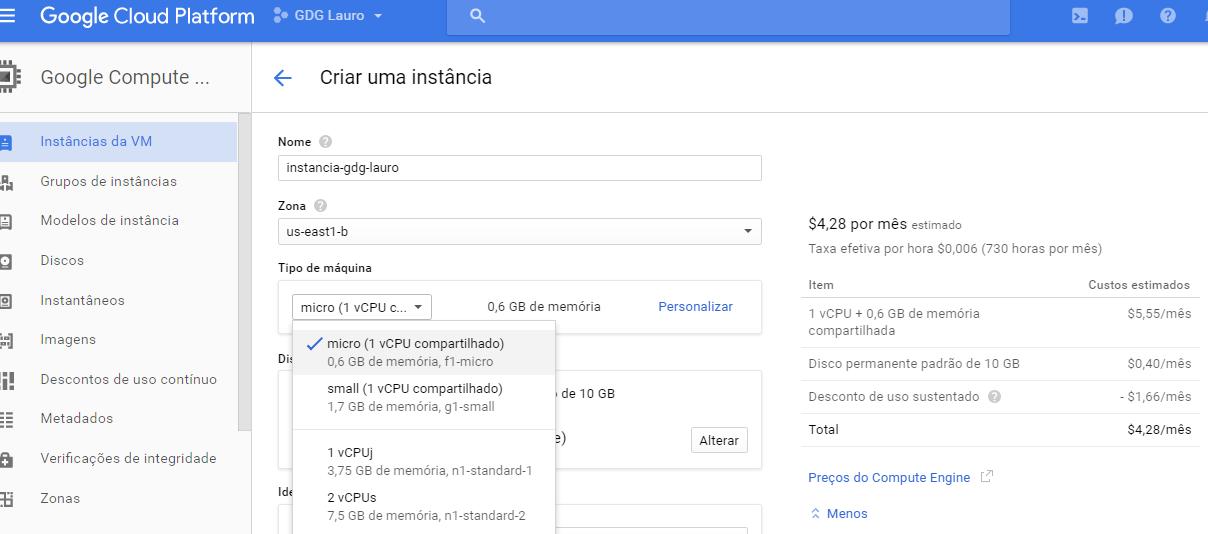Click the Total $4,28/mês value

[1159, 430]
